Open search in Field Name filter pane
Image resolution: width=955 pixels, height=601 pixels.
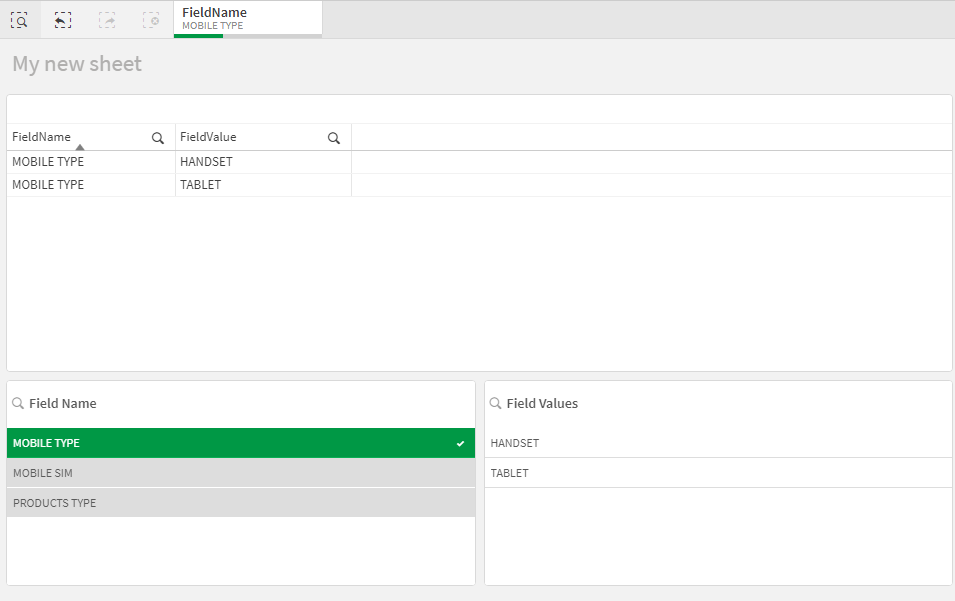tap(18, 403)
